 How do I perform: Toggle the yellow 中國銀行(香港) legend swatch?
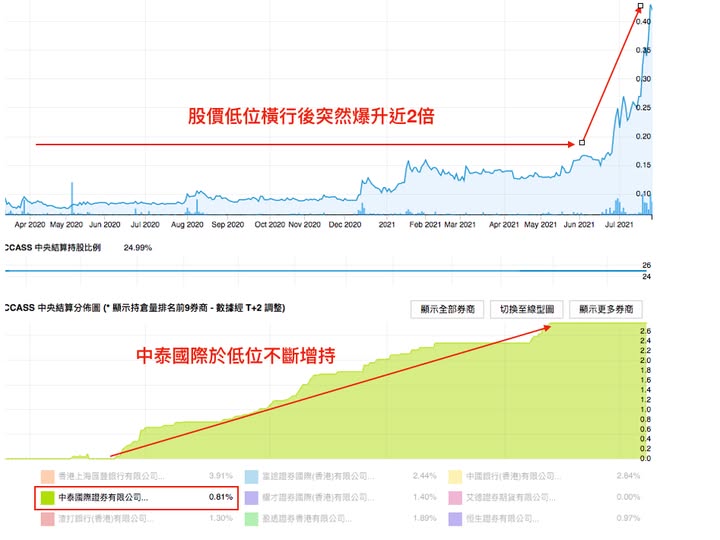455,477
